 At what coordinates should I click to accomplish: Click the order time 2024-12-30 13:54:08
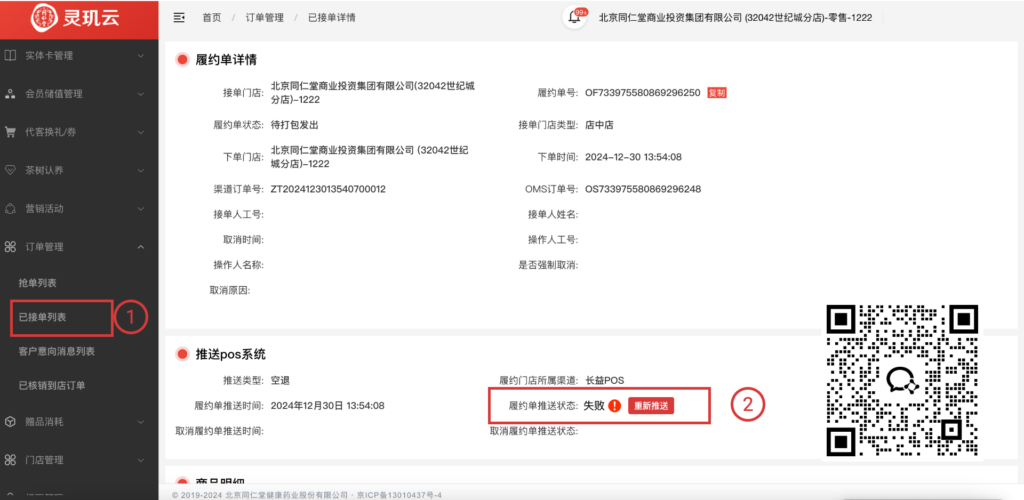[633, 157]
